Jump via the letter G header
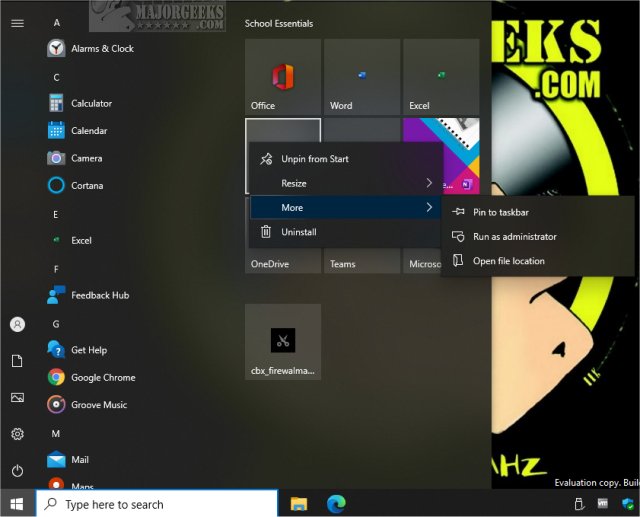Viewport: 640px width, 517px height. 56,324
